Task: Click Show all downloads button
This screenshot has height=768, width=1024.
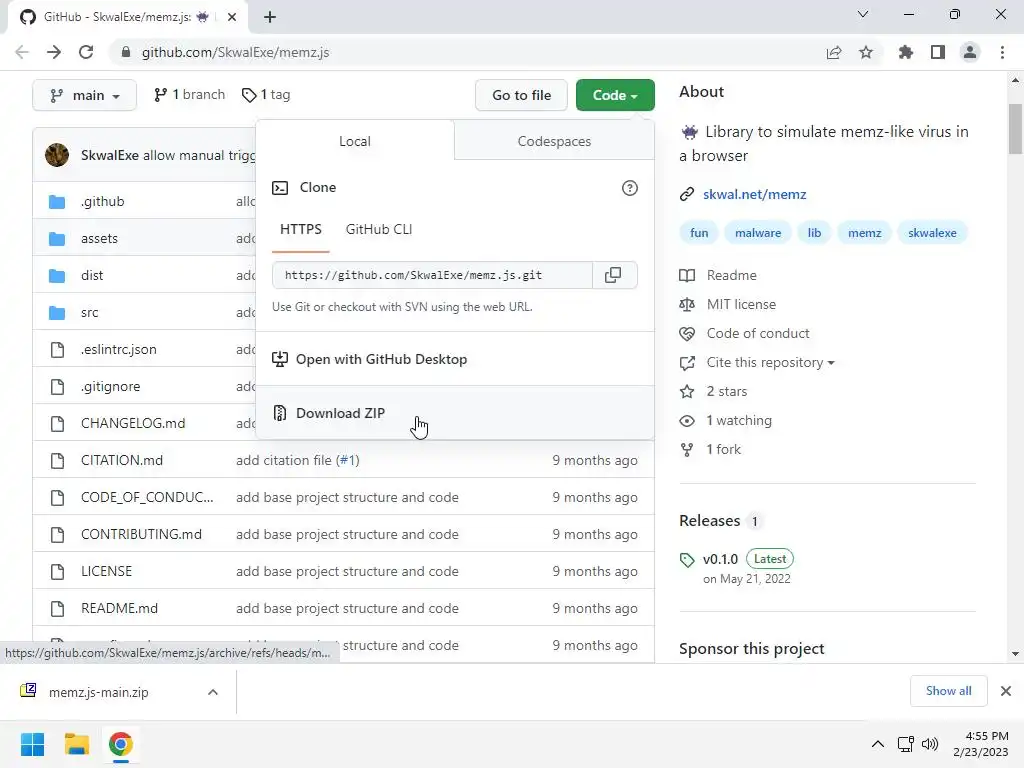Action: click(x=948, y=691)
